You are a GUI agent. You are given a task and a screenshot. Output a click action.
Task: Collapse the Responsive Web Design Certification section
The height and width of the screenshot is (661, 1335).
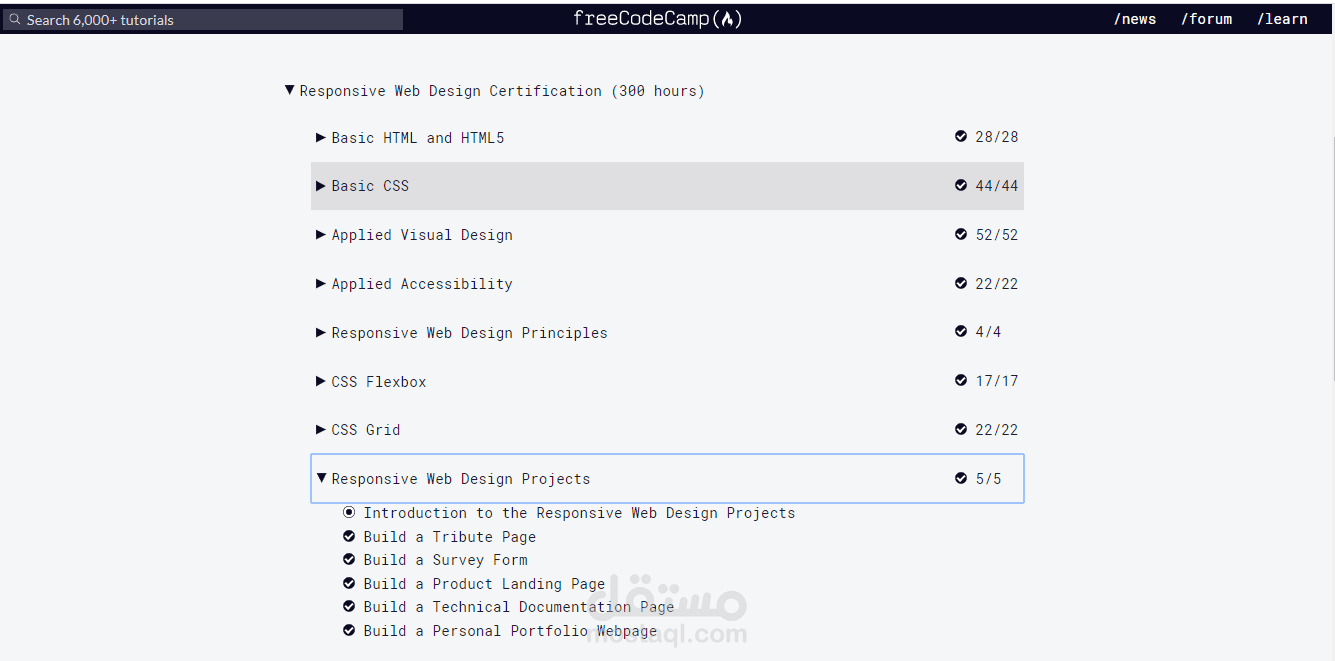click(290, 91)
